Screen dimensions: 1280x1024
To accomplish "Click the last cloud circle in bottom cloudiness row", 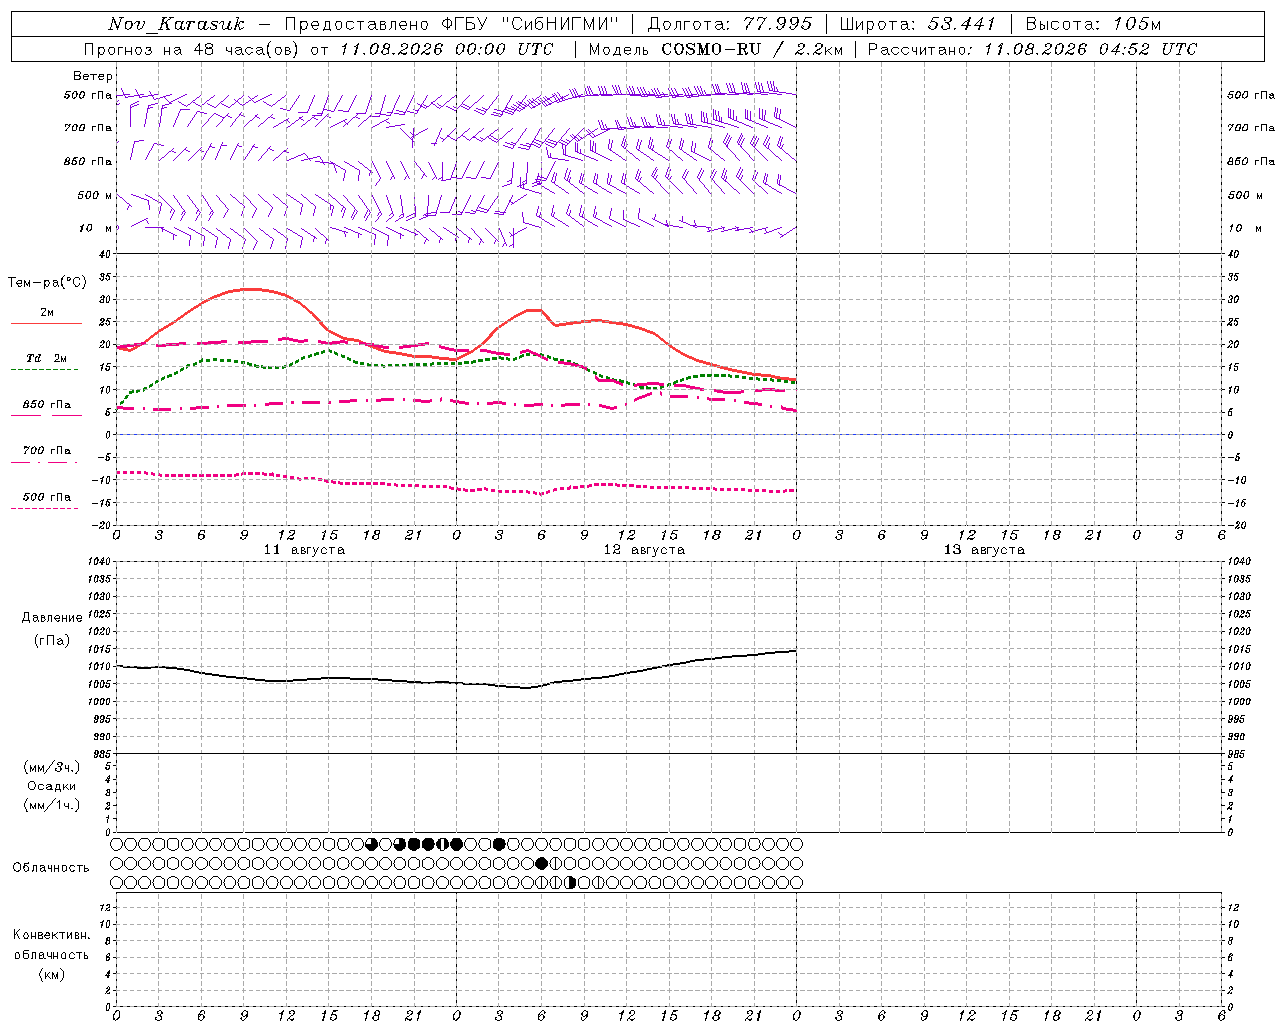I will point(796,883).
